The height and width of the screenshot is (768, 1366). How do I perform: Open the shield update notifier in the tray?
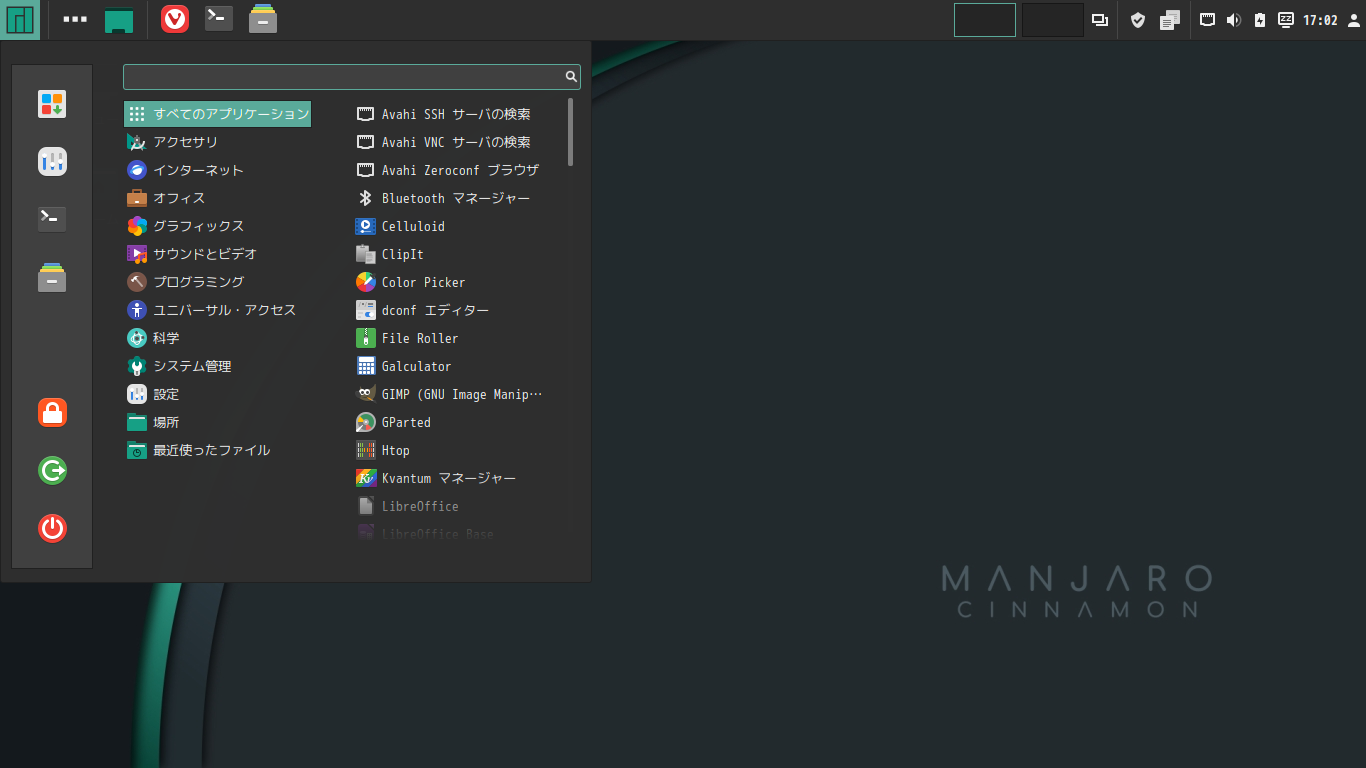pyautogui.click(x=1138, y=20)
